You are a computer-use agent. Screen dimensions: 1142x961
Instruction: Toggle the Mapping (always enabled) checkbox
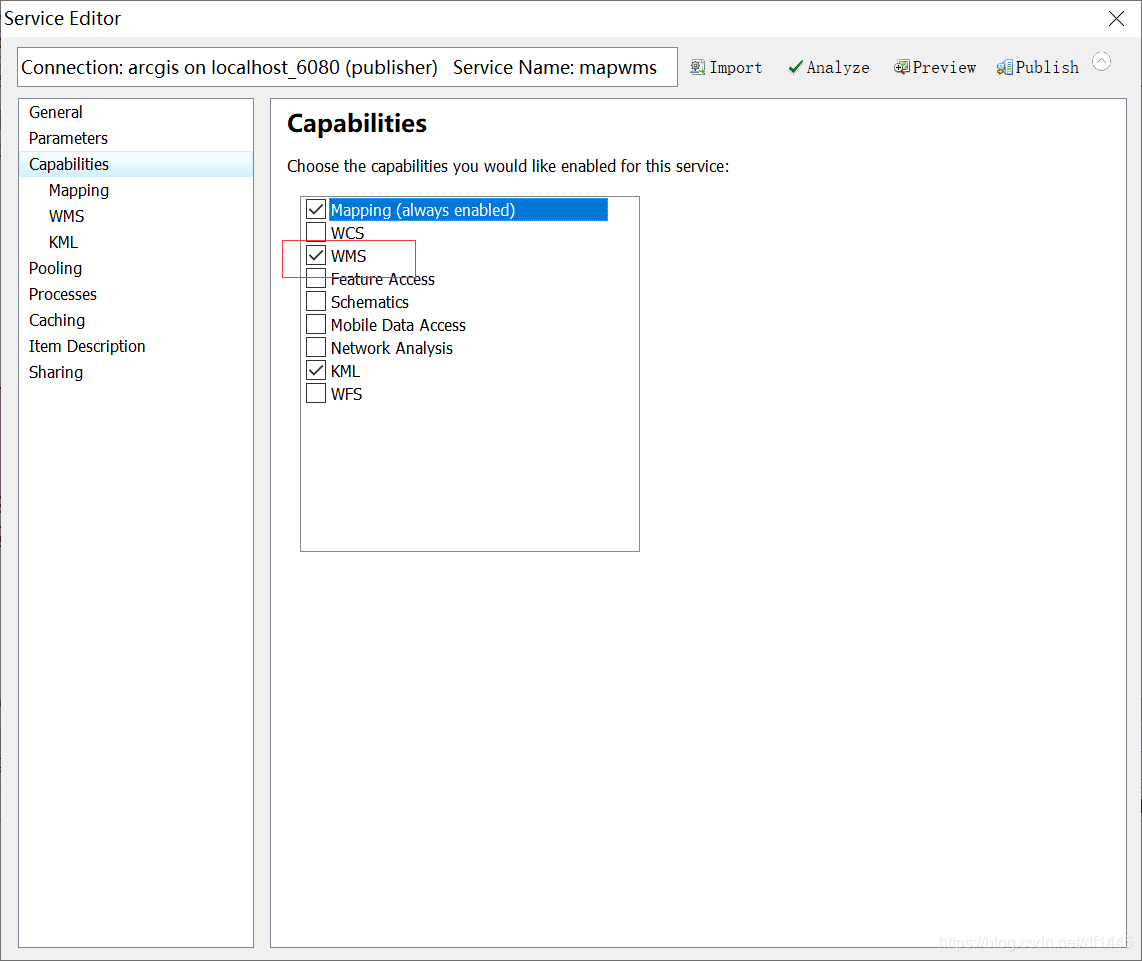315,210
